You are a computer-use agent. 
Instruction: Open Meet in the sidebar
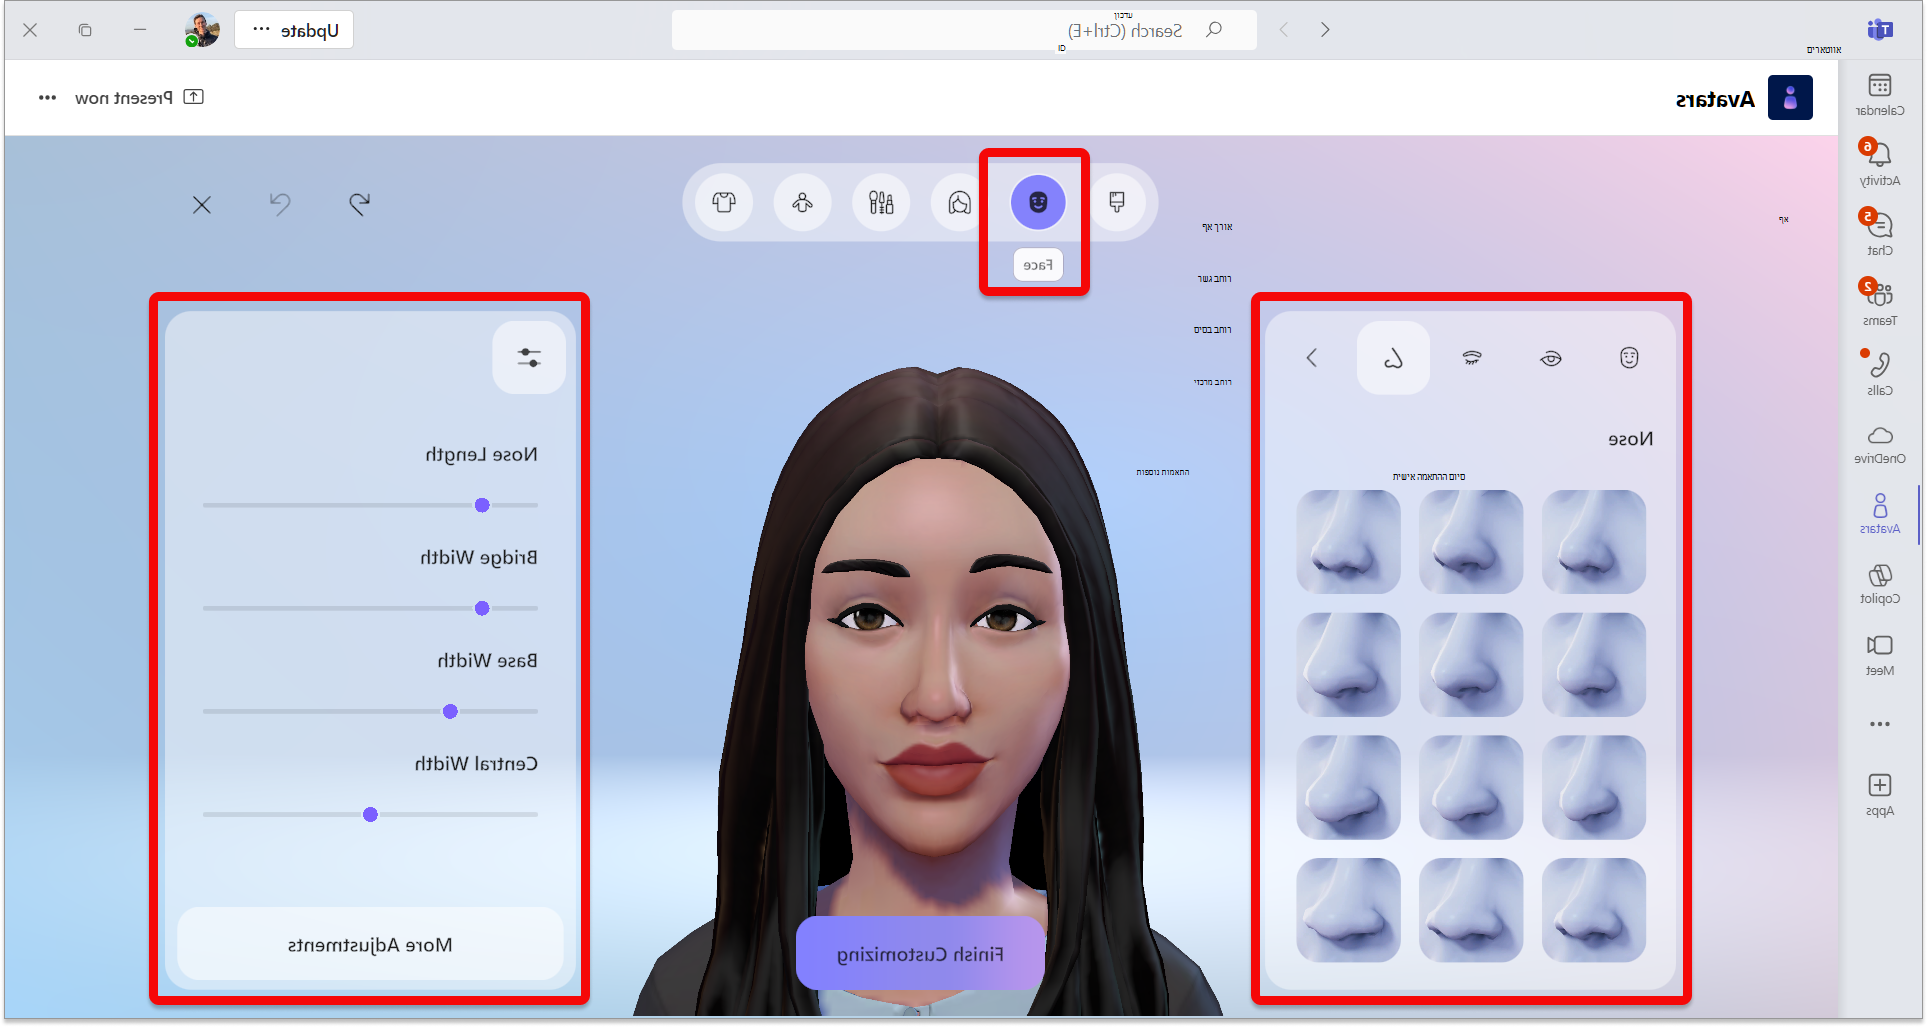click(1879, 654)
